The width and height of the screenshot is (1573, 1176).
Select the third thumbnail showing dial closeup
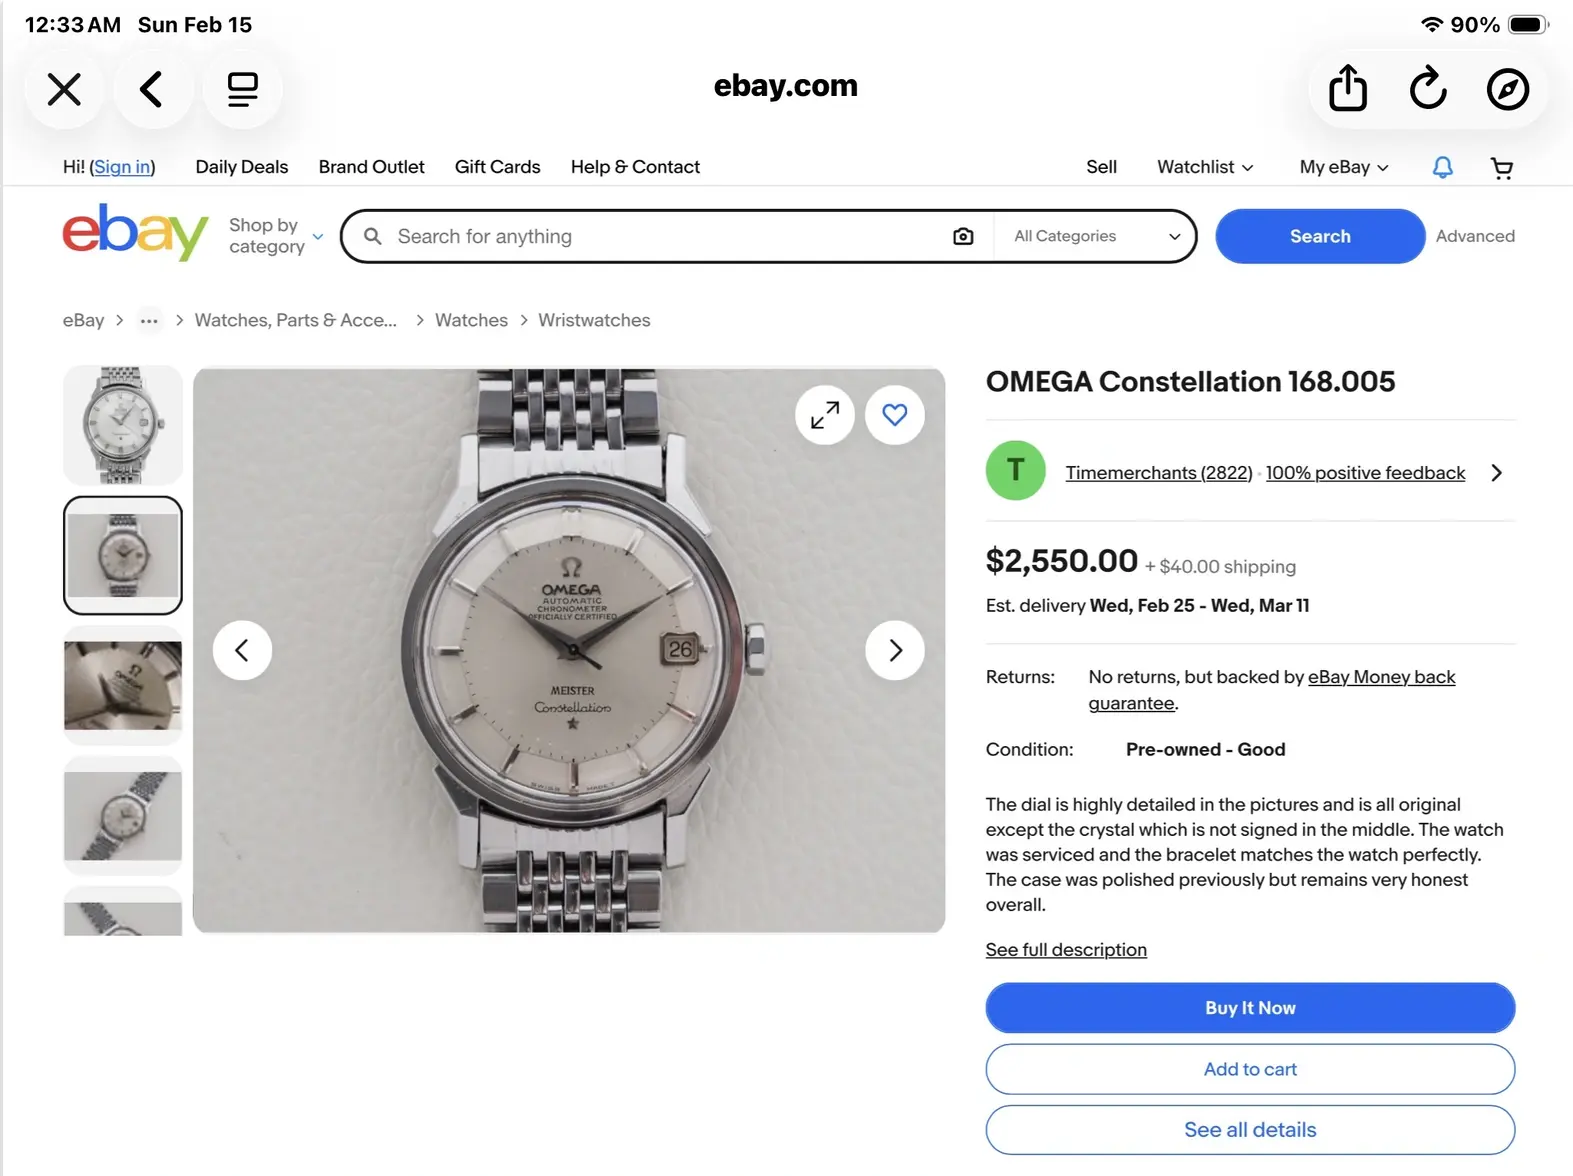pyautogui.click(x=123, y=686)
